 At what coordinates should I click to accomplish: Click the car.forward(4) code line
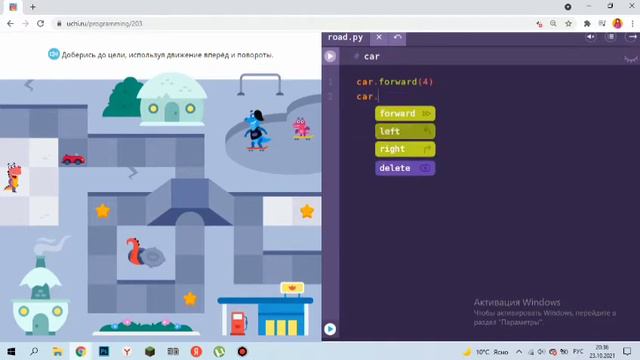(394, 82)
